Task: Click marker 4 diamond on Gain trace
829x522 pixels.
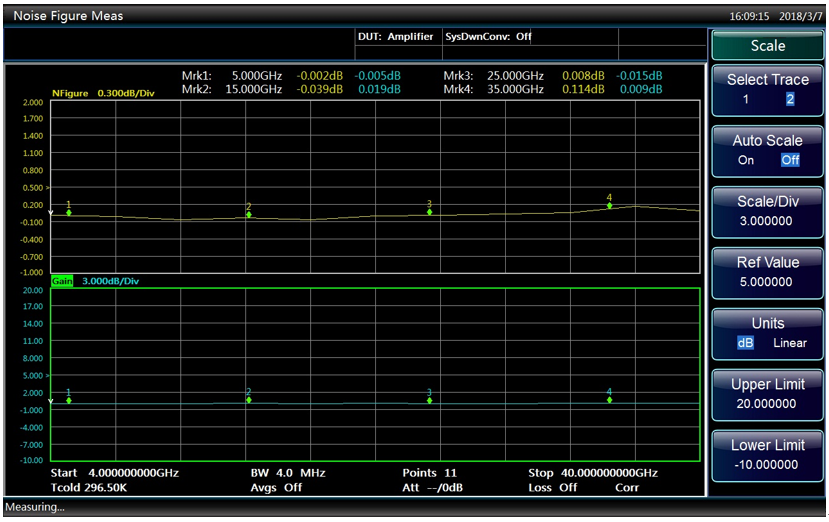Action: 609,400
